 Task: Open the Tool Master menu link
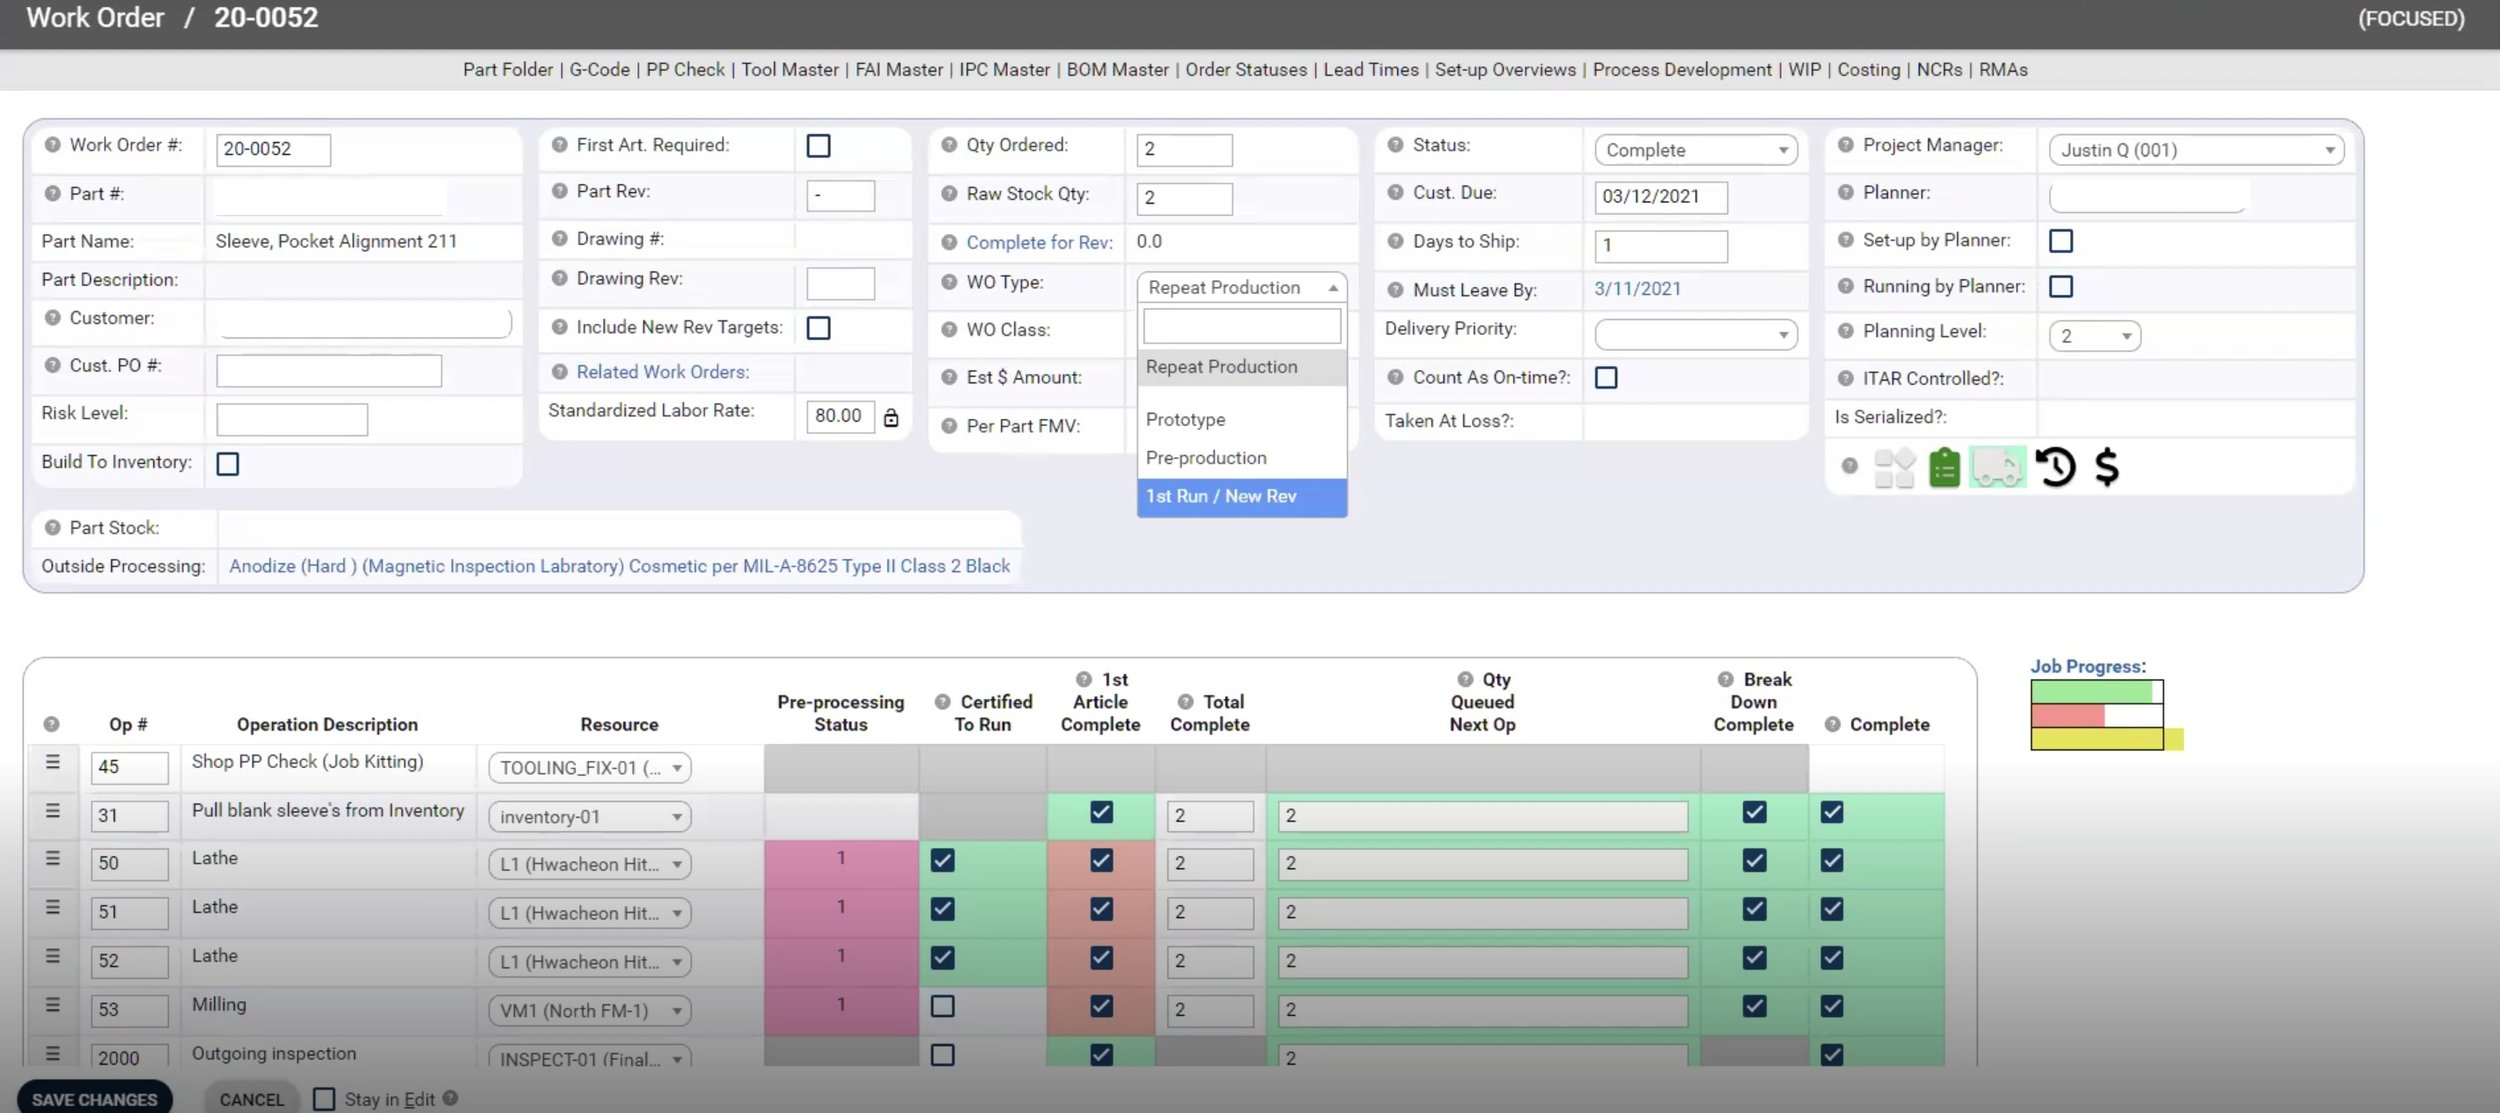tap(789, 70)
